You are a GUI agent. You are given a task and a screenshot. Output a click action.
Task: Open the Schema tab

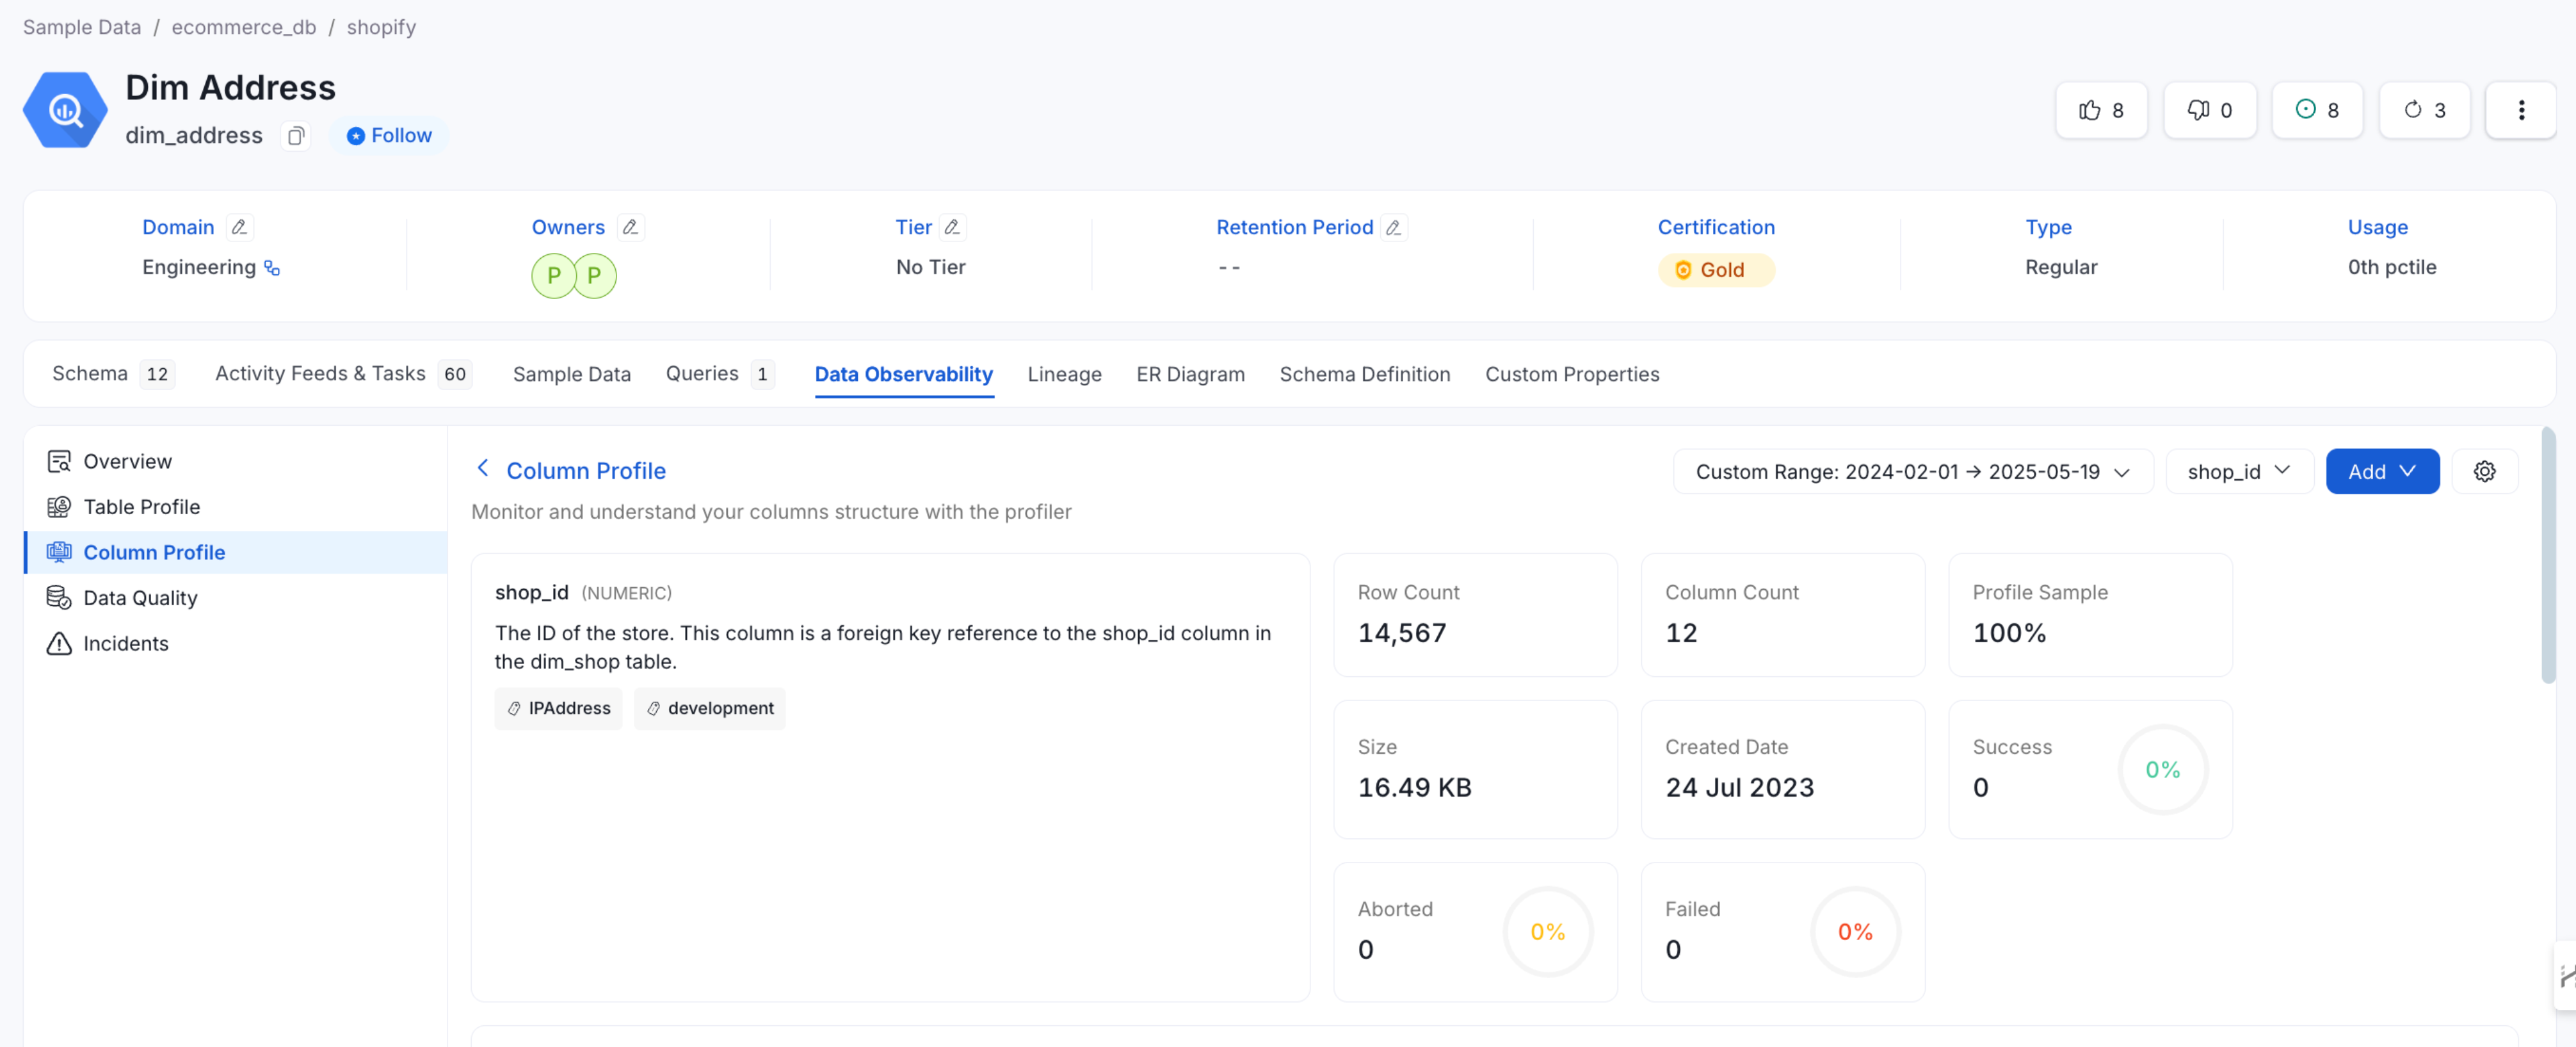[x=90, y=374]
